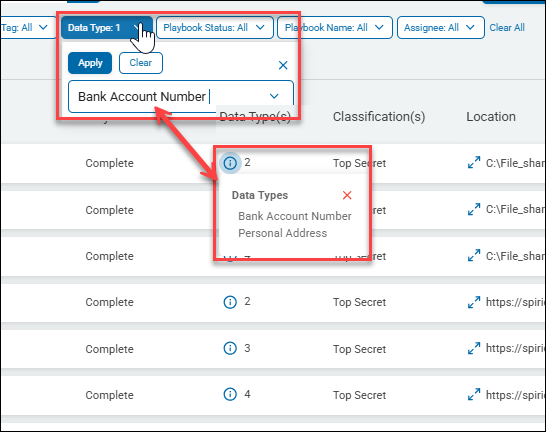Expand the Bank Account Number combo box chevron
The image size is (546, 432).
pyautogui.click(x=274, y=96)
